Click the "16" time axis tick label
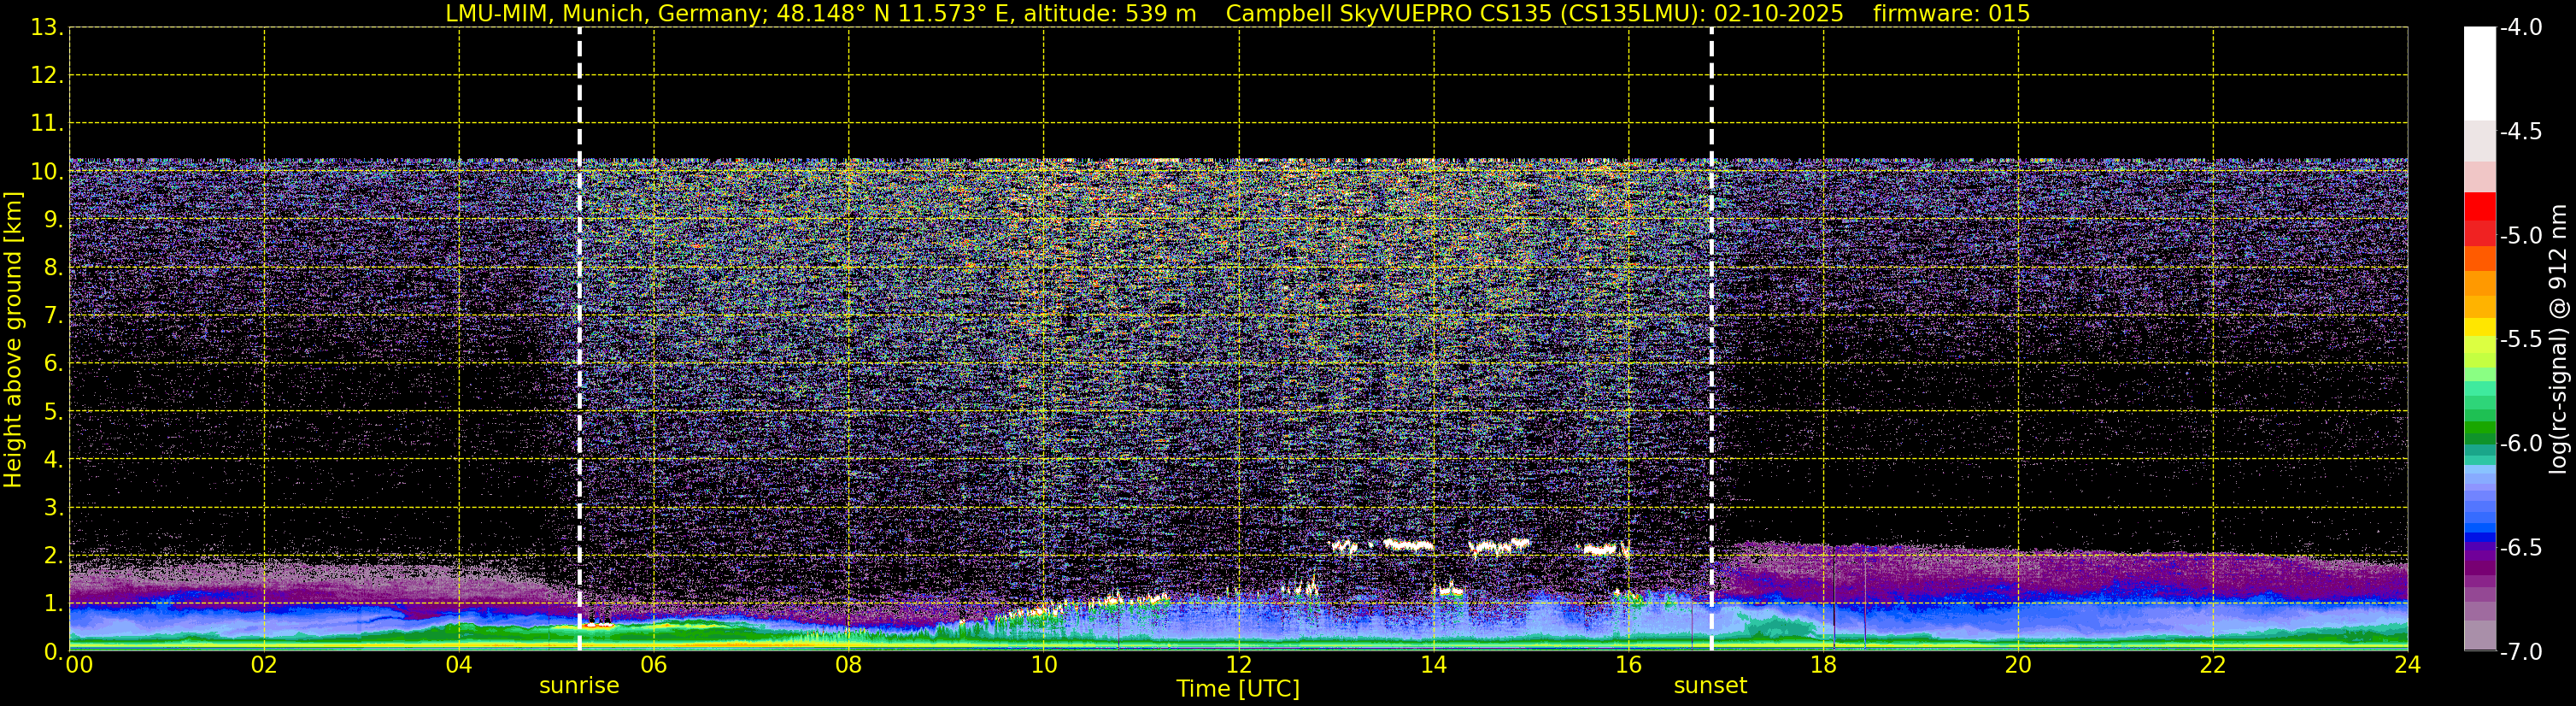 (1629, 665)
